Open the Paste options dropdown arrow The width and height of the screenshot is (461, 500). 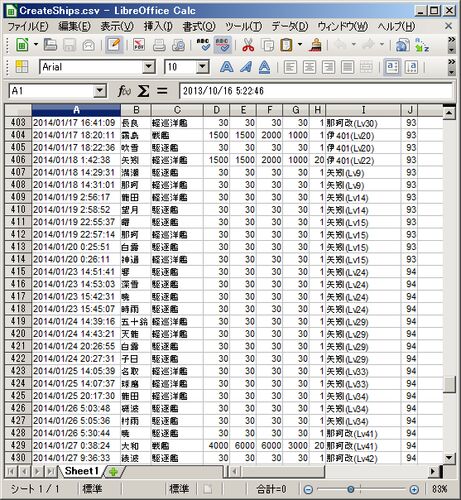300,44
